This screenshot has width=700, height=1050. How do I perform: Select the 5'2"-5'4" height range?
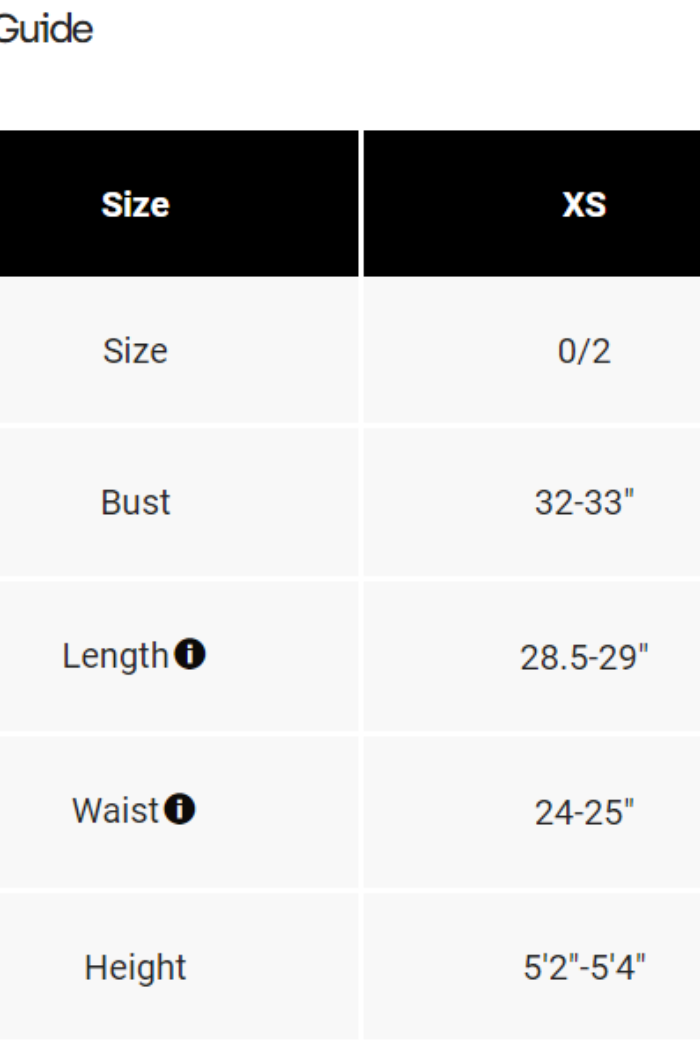click(584, 967)
